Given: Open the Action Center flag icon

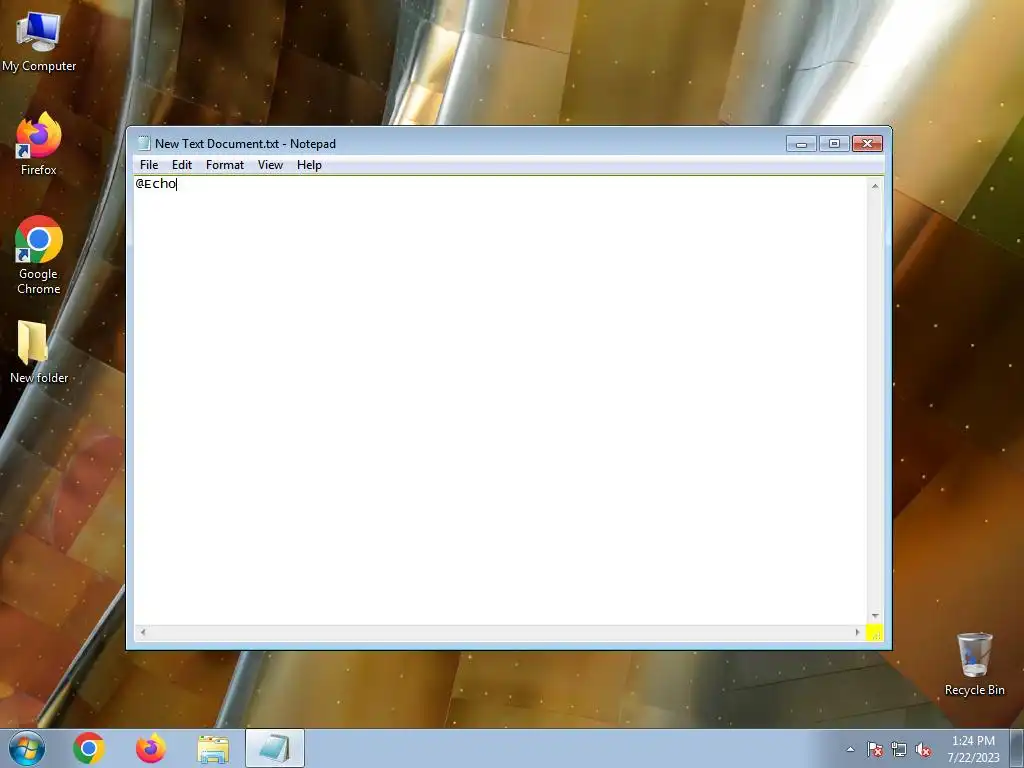Looking at the screenshot, I should [874, 749].
